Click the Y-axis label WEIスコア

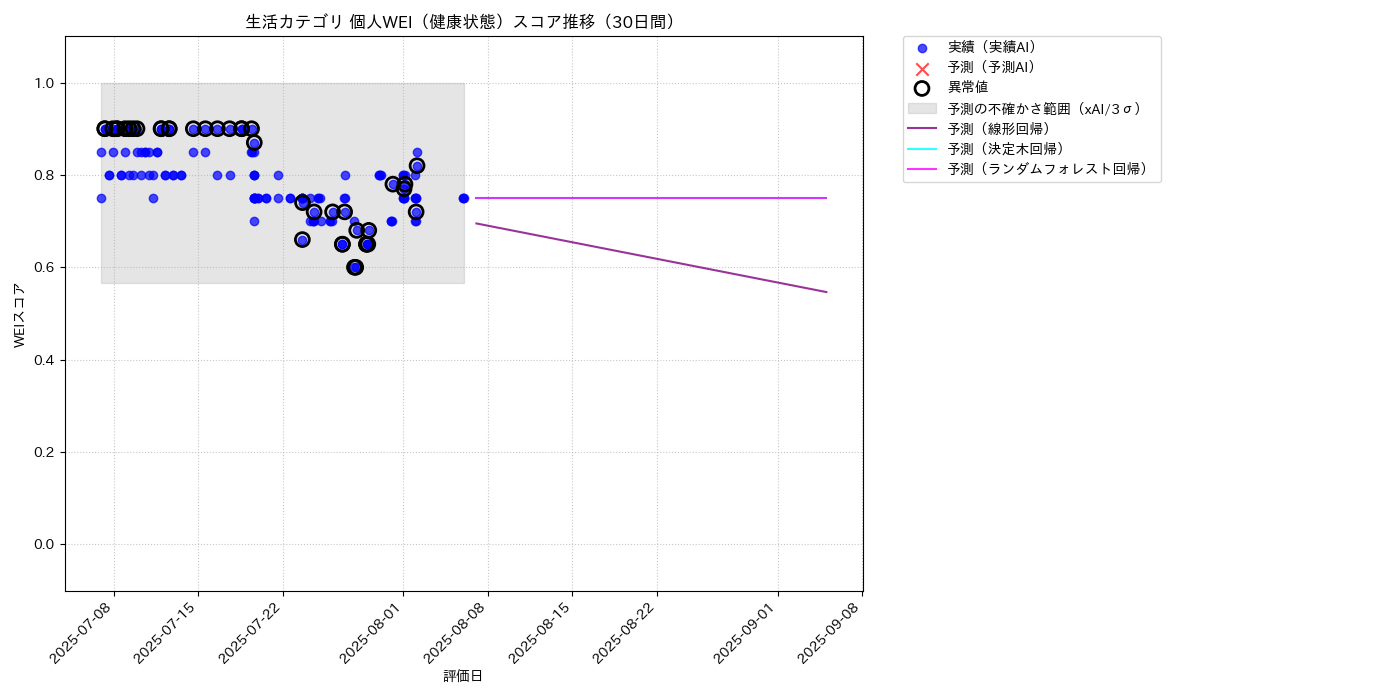coord(19,314)
